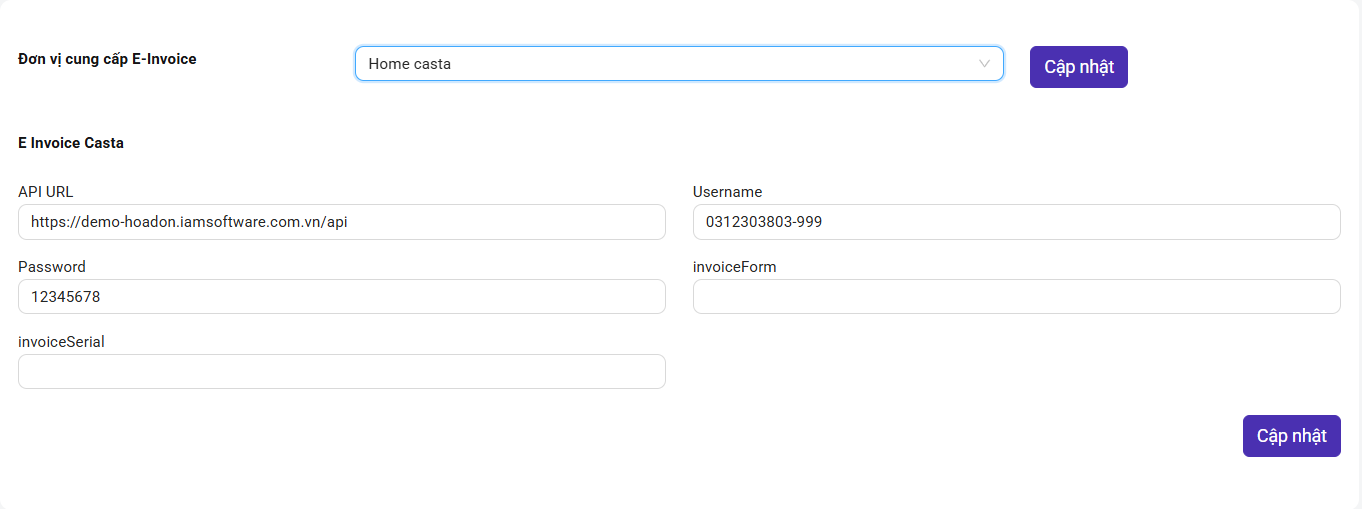Image resolution: width=1362 pixels, height=509 pixels.
Task: Click the 12345678 password value
Action: point(66,297)
